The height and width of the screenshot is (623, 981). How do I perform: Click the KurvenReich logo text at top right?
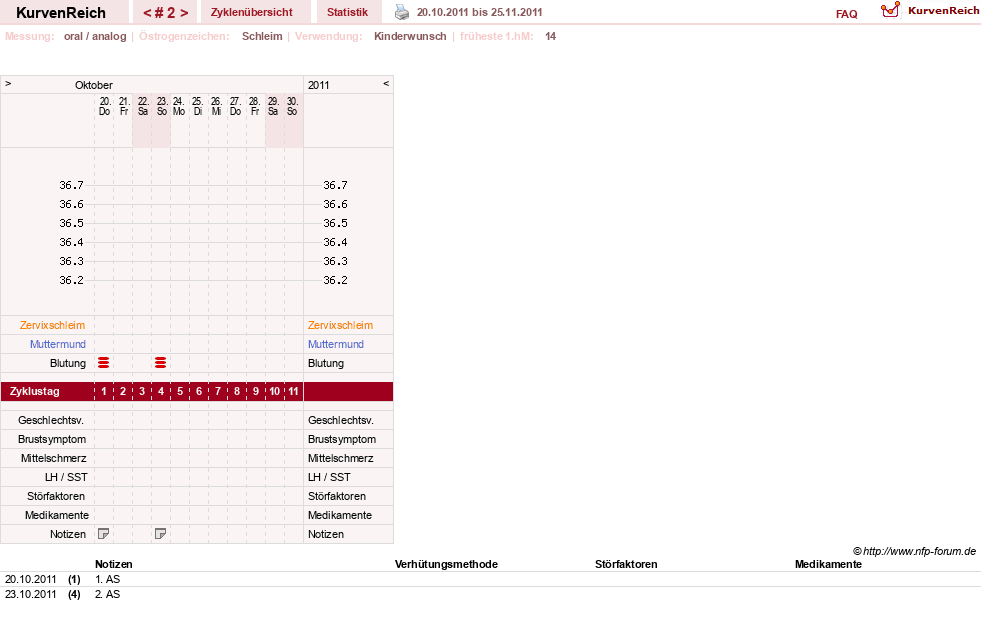pos(943,11)
